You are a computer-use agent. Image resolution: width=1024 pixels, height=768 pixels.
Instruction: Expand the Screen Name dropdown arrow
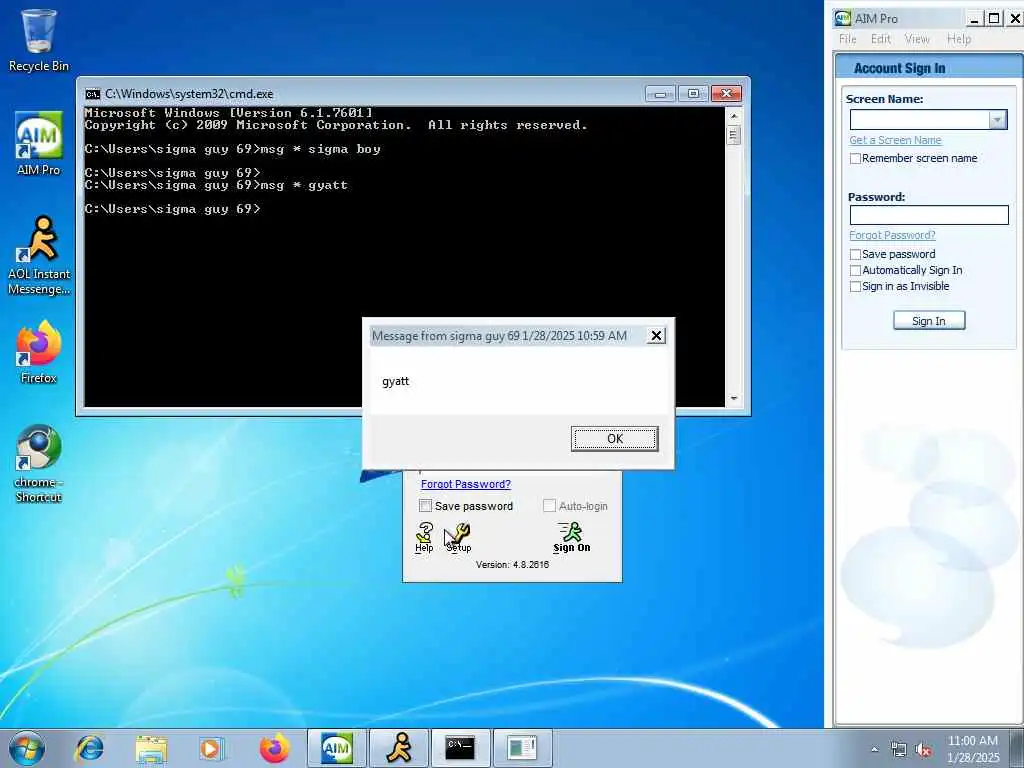click(998, 120)
